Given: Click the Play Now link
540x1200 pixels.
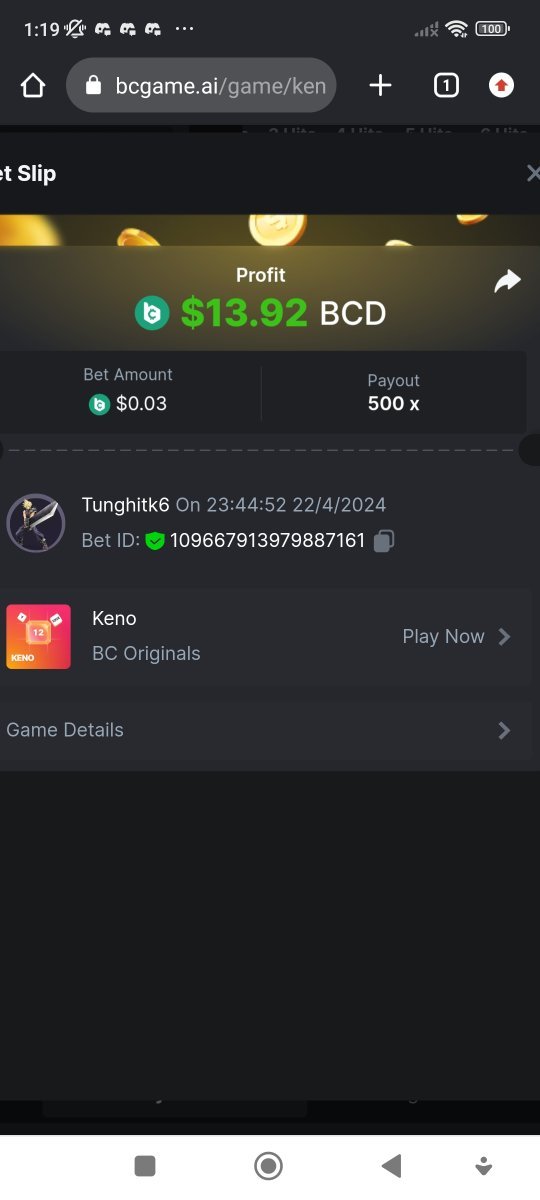Looking at the screenshot, I should click(x=443, y=637).
